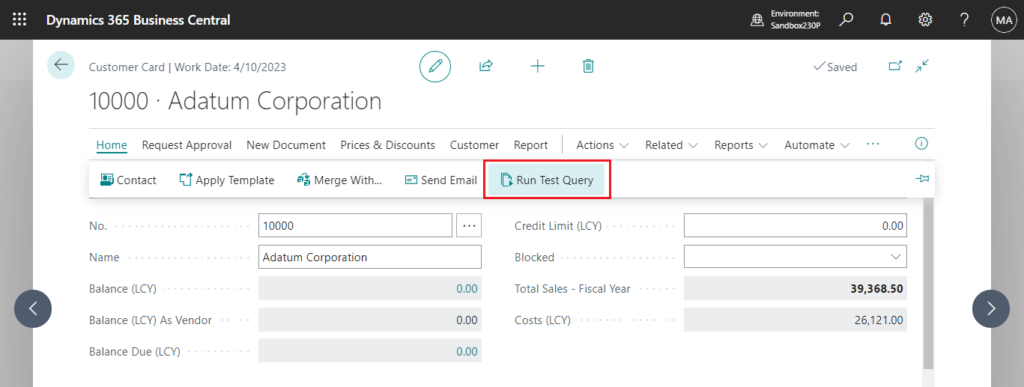Open the page in a new window
1024x387 pixels.
click(x=895, y=66)
